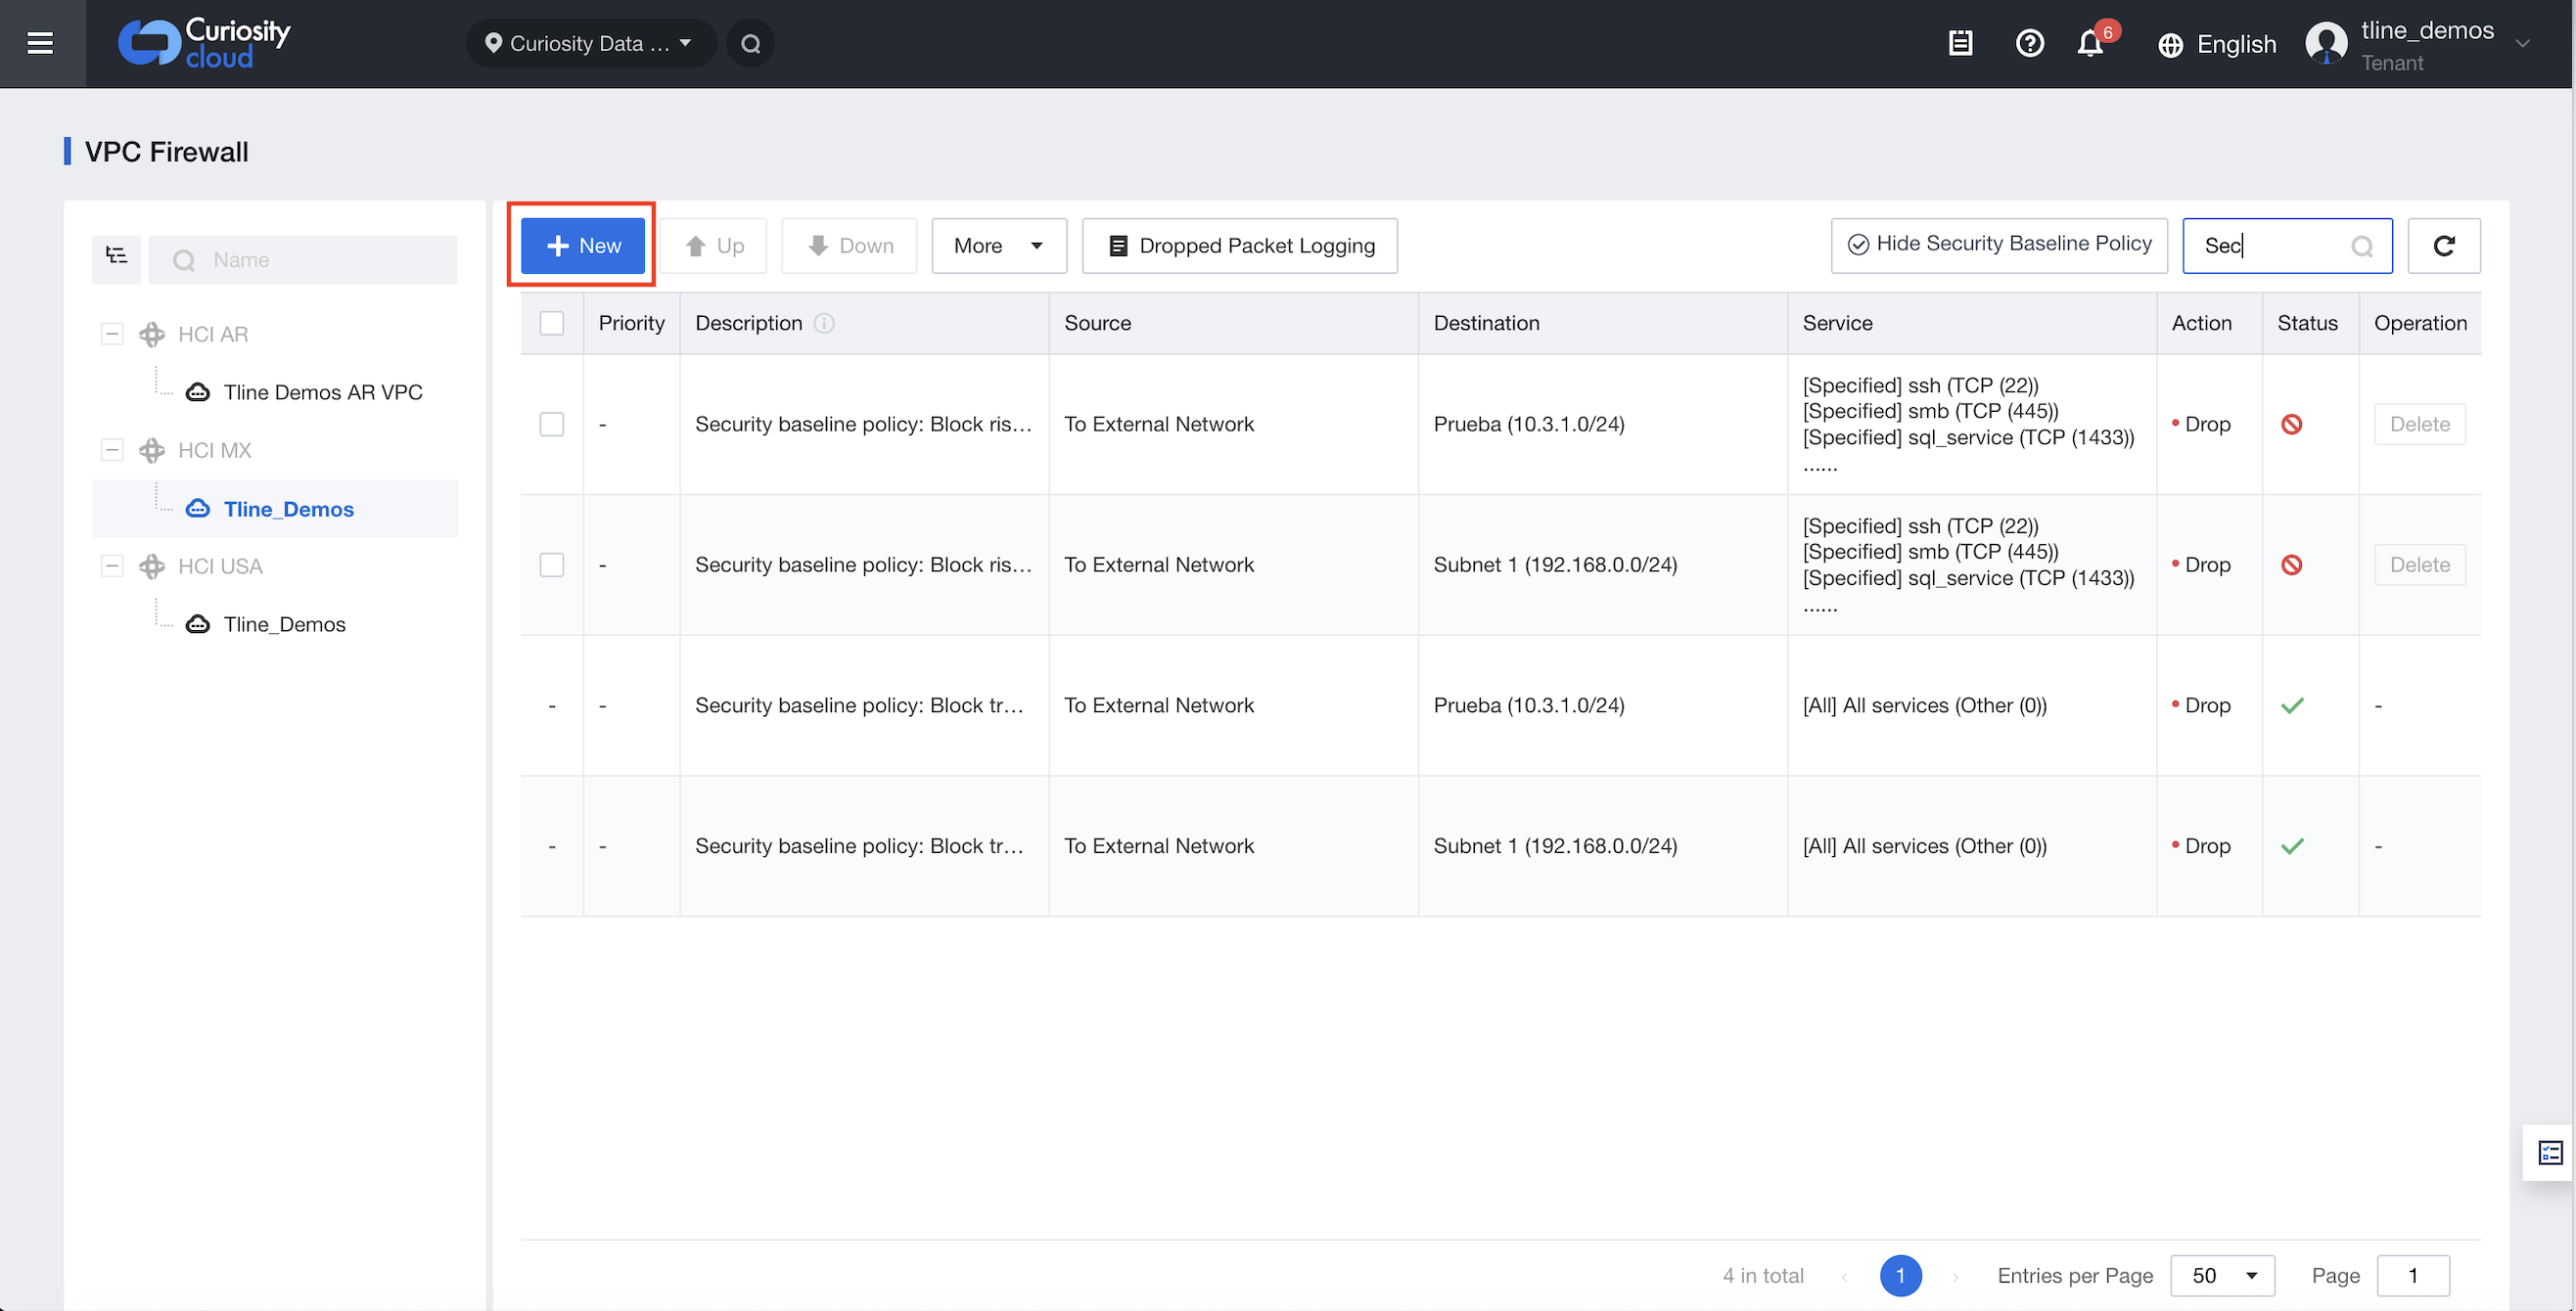Screen dimensions: 2576x1311
Task: Collapse the HCI AR tree node
Action: coord(112,334)
